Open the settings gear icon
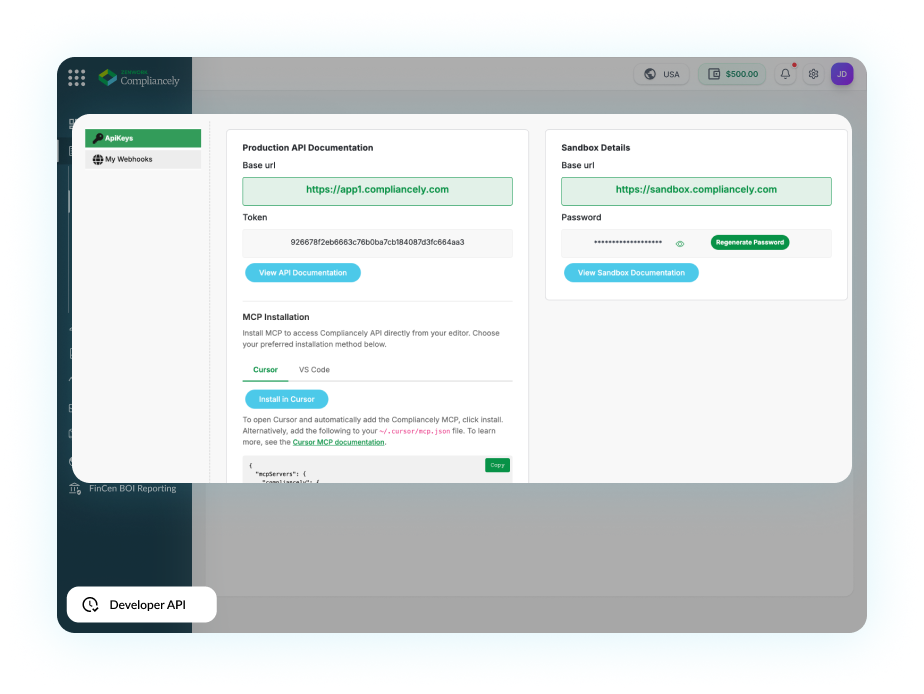Image resolution: width=924 pixels, height=694 pixels. tap(814, 74)
